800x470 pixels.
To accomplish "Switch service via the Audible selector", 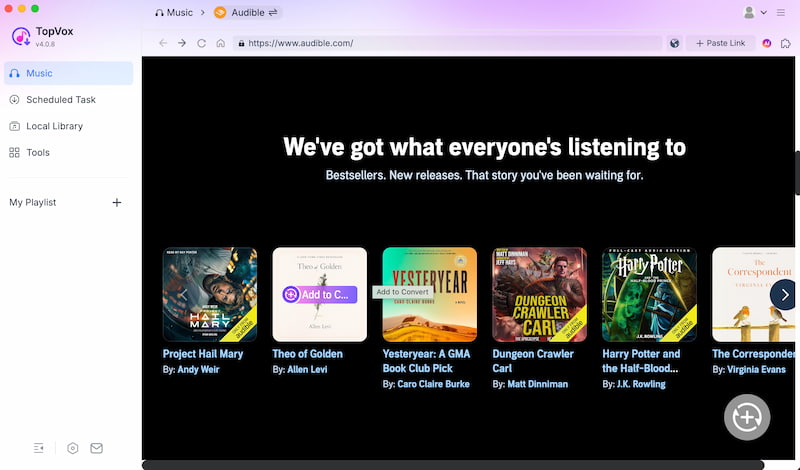I will [x=247, y=13].
